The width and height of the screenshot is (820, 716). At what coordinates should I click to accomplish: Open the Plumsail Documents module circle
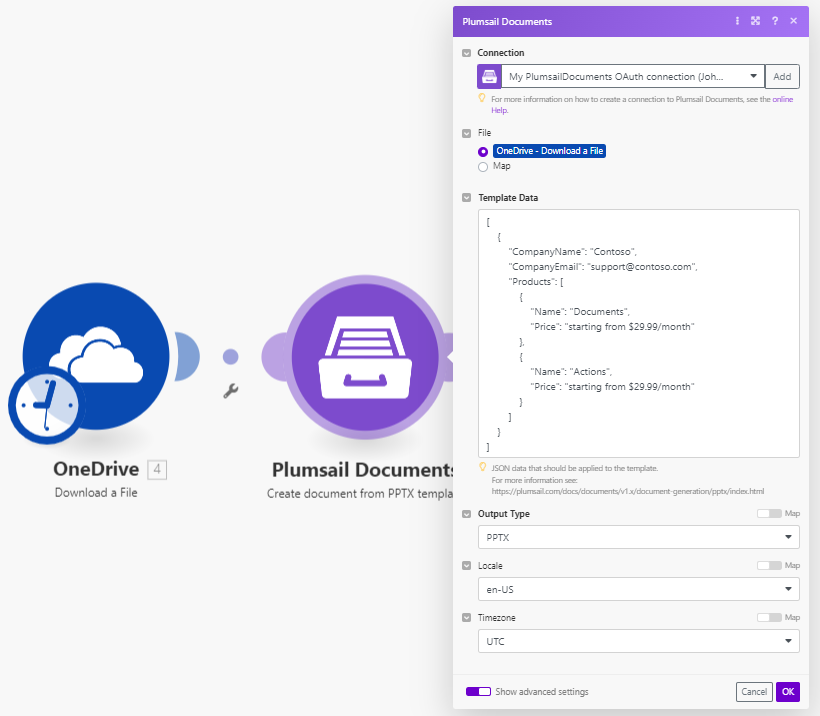pos(365,357)
